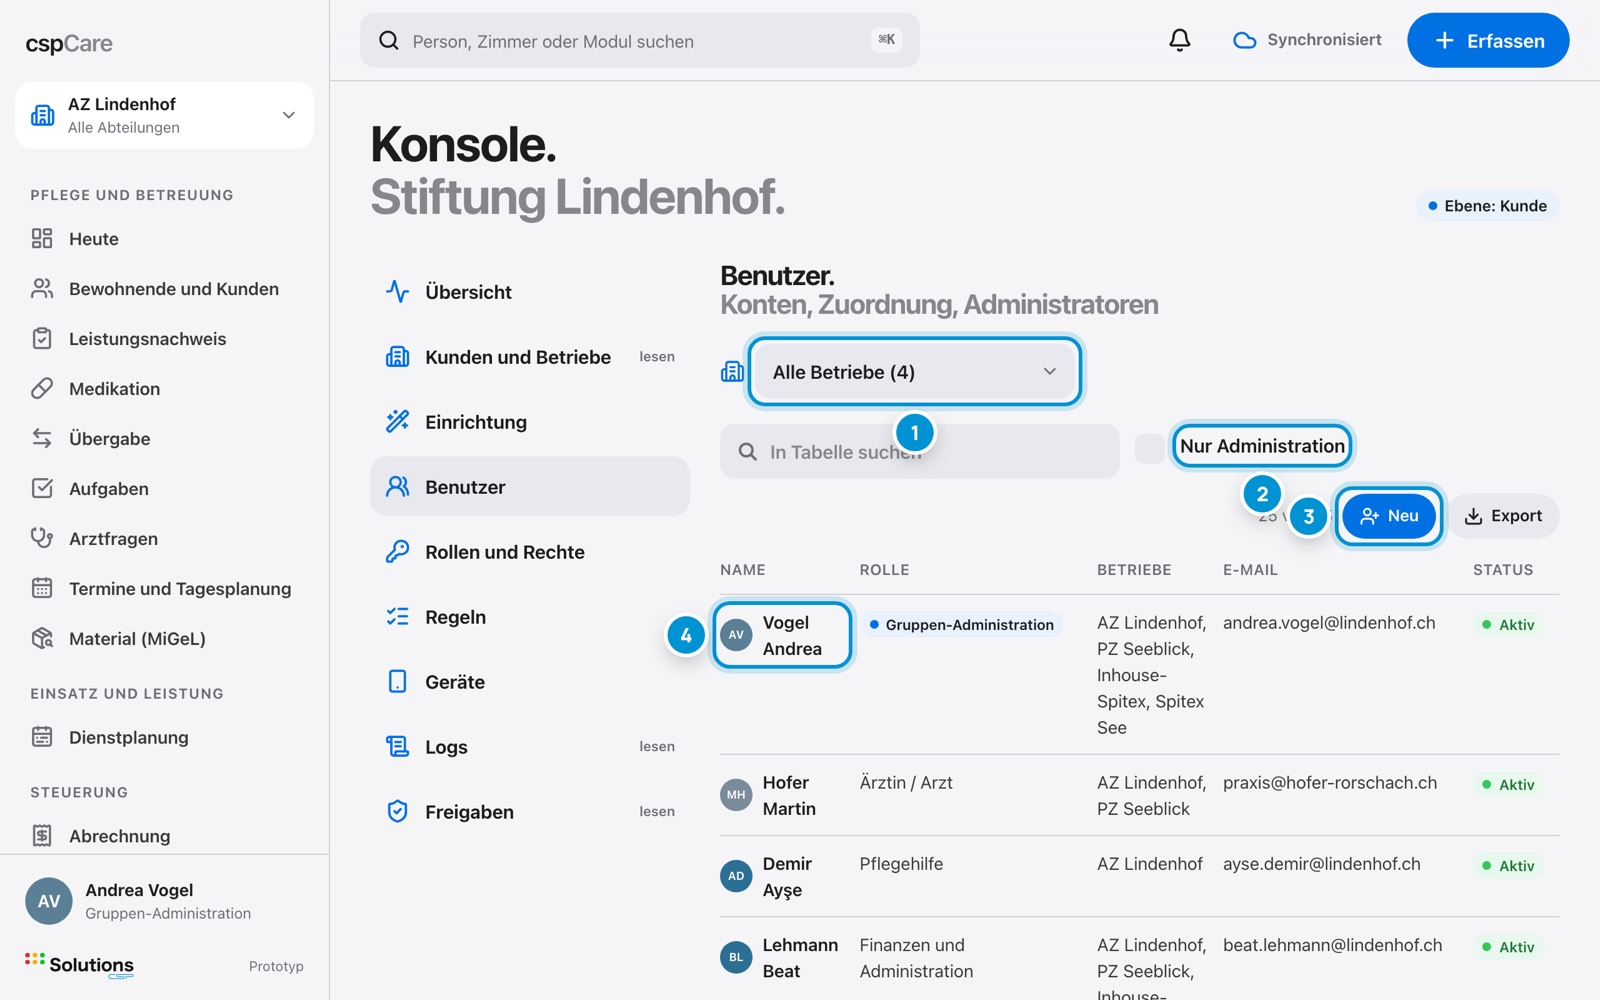This screenshot has height=1000, width=1600.
Task: Open the Medikation module
Action: 165,389
